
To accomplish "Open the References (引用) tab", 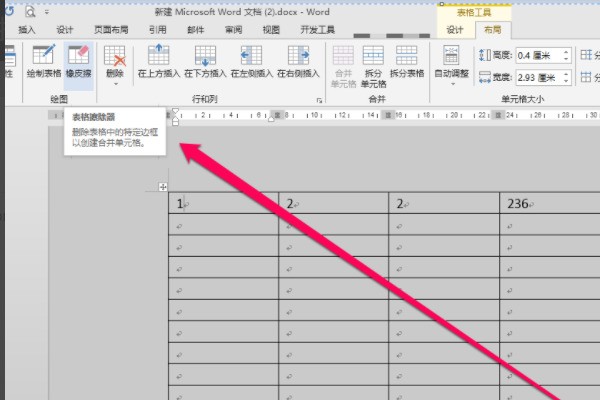I will [x=158, y=30].
